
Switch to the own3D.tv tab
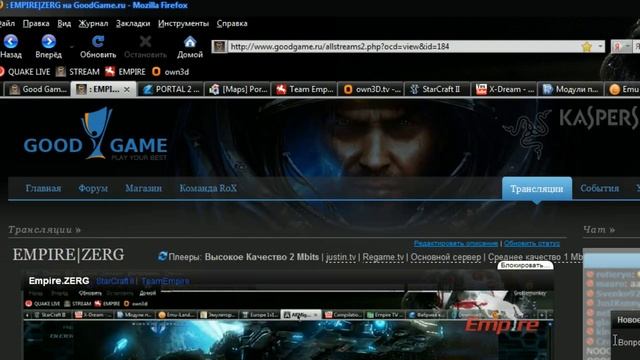point(371,89)
